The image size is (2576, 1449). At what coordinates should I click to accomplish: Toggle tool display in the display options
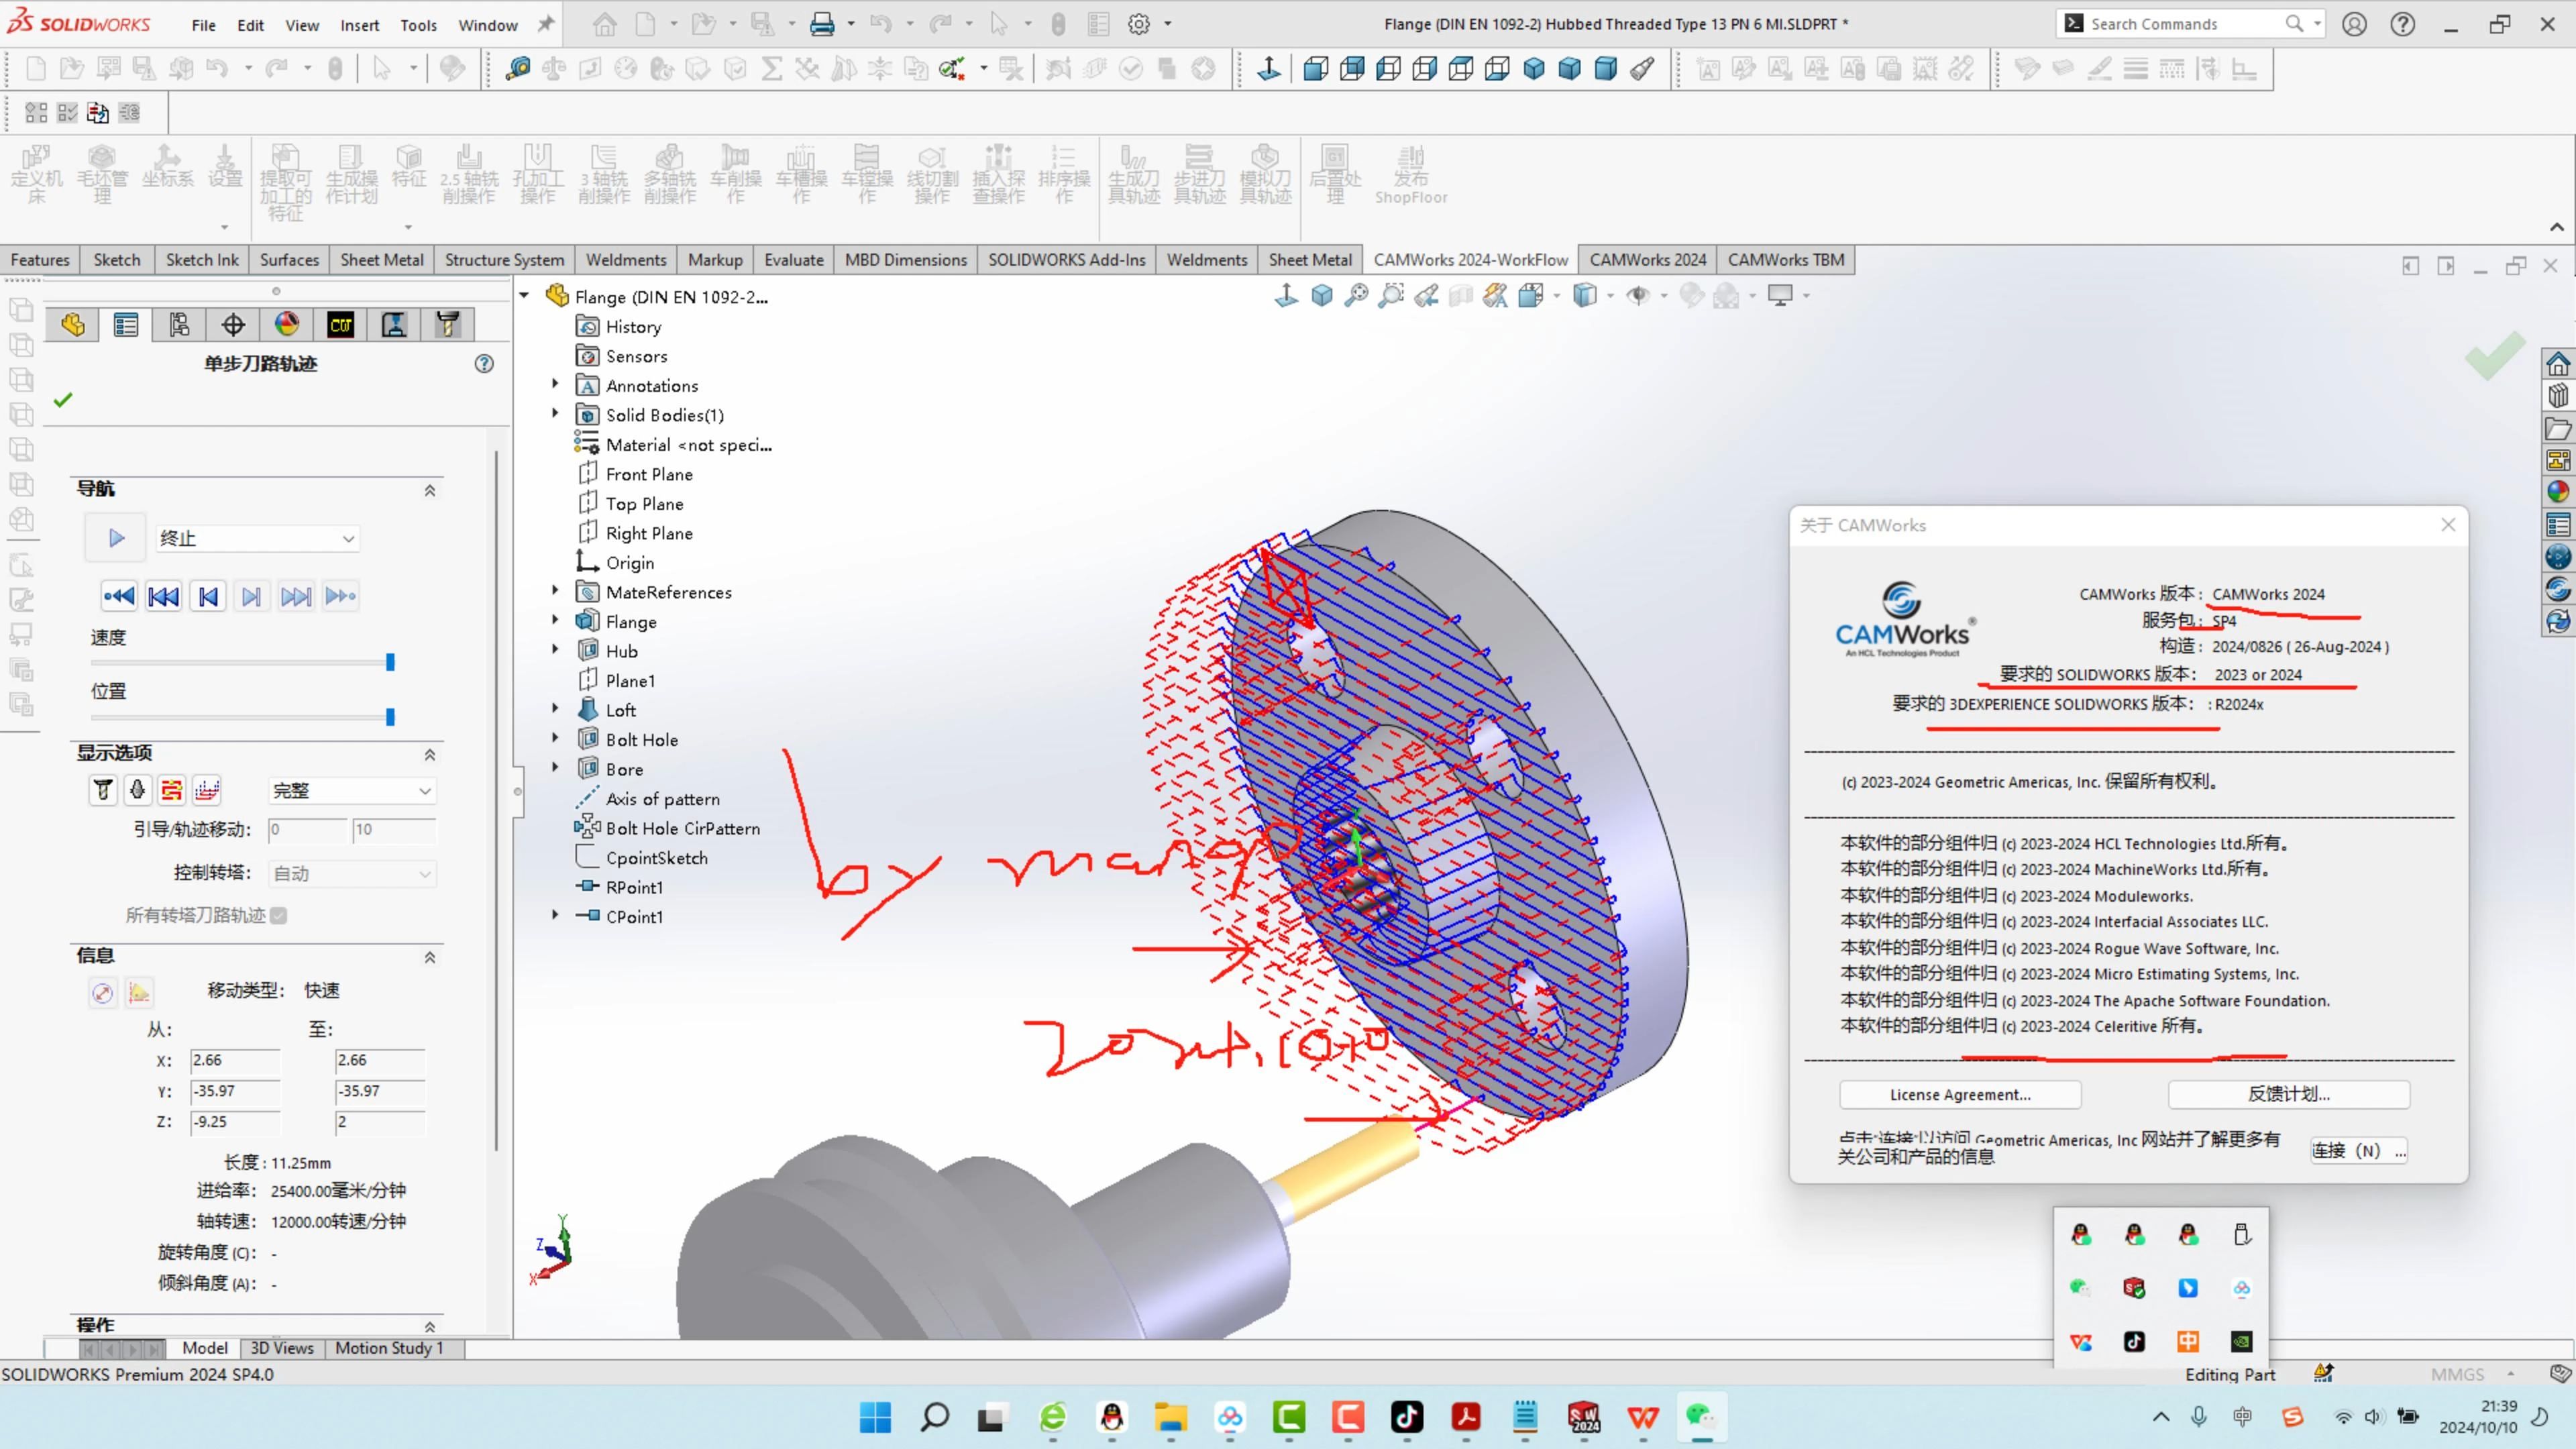(x=102, y=790)
